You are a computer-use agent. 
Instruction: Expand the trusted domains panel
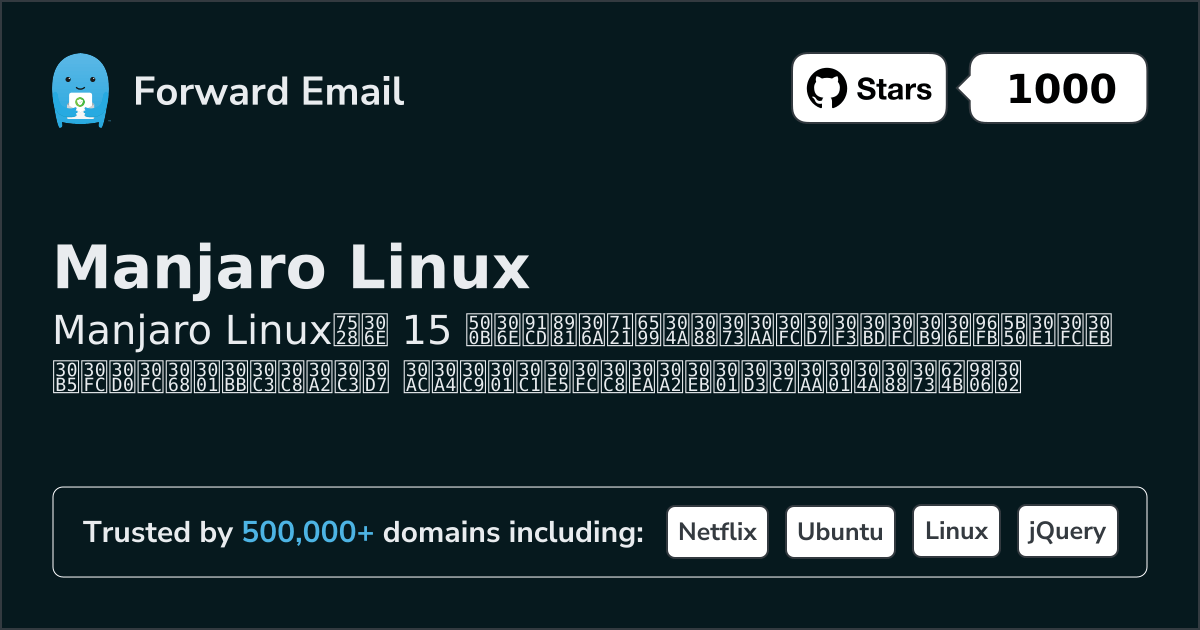point(600,531)
